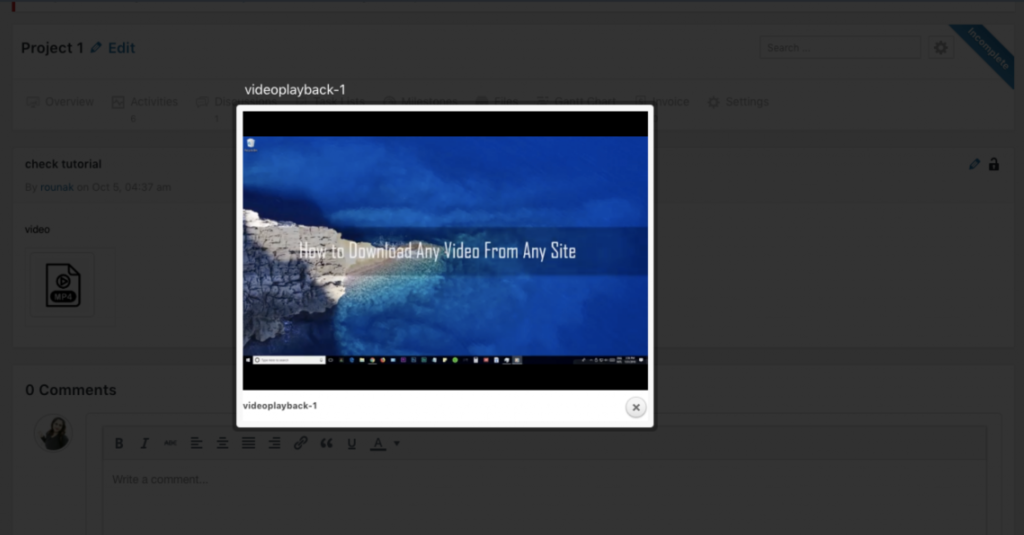Viewport: 1024px width, 535px height.
Task: Open the Settings tab
Action: 738,102
